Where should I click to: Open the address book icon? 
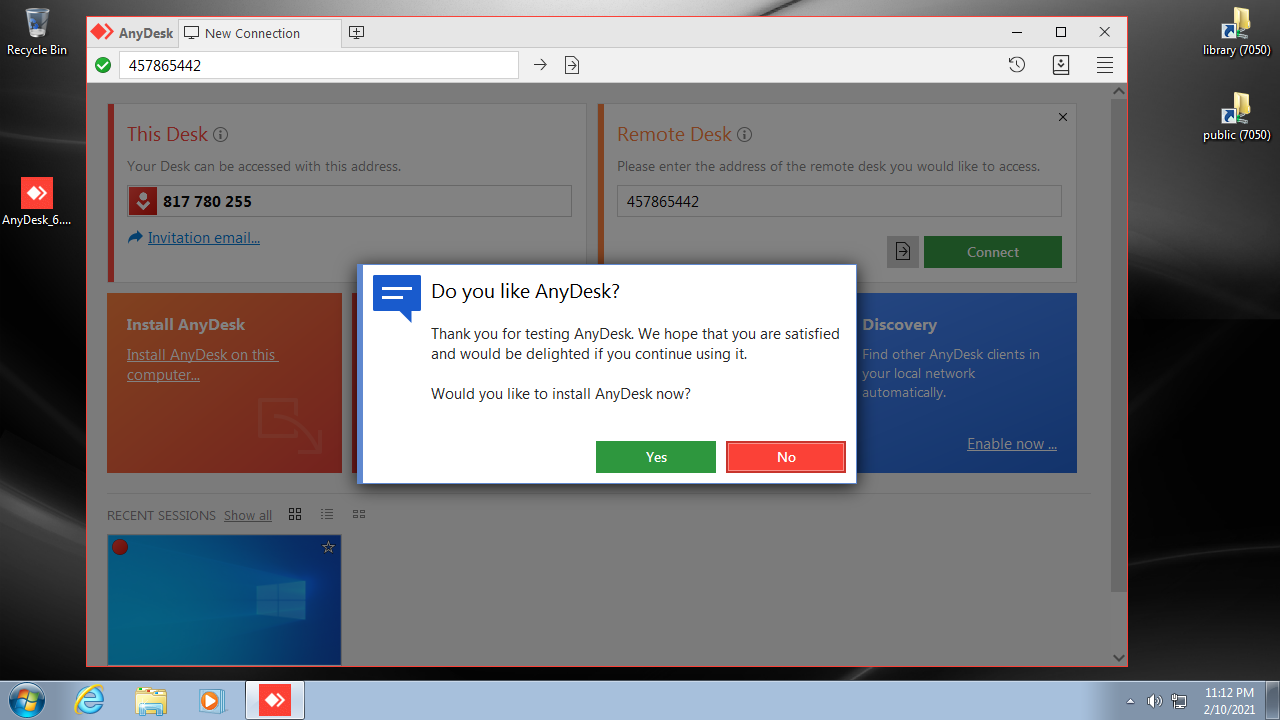point(1061,65)
